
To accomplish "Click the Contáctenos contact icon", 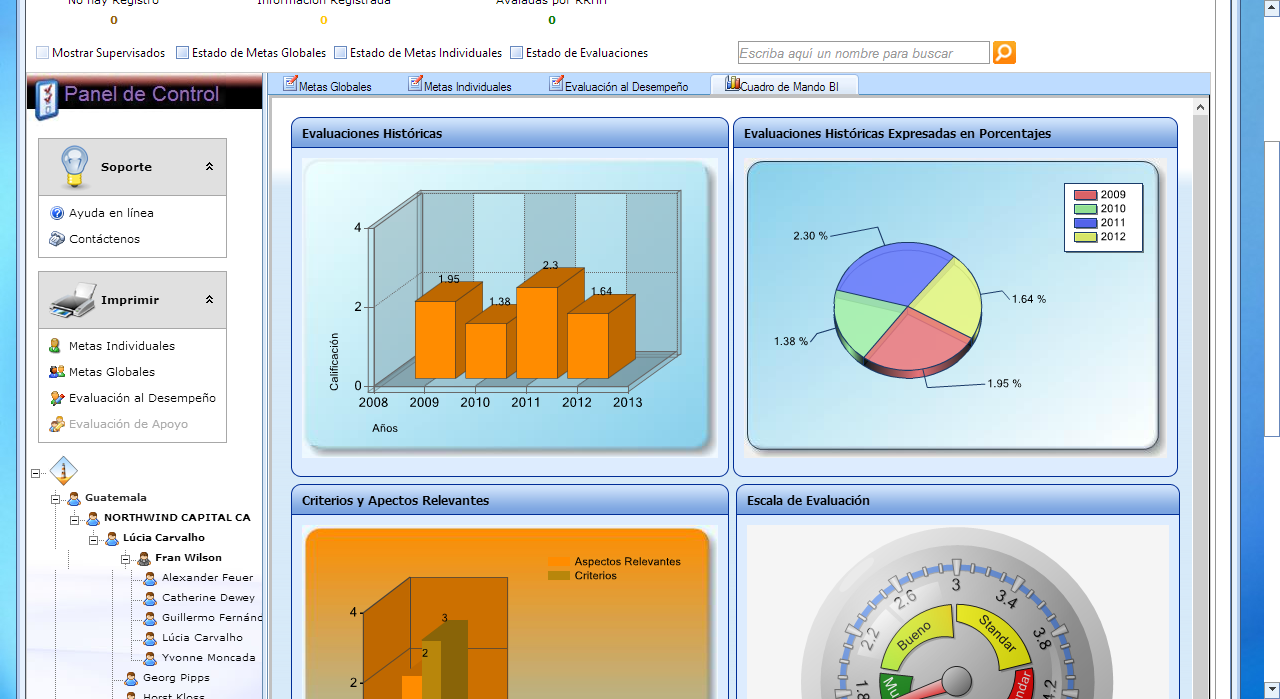I will pos(57,239).
